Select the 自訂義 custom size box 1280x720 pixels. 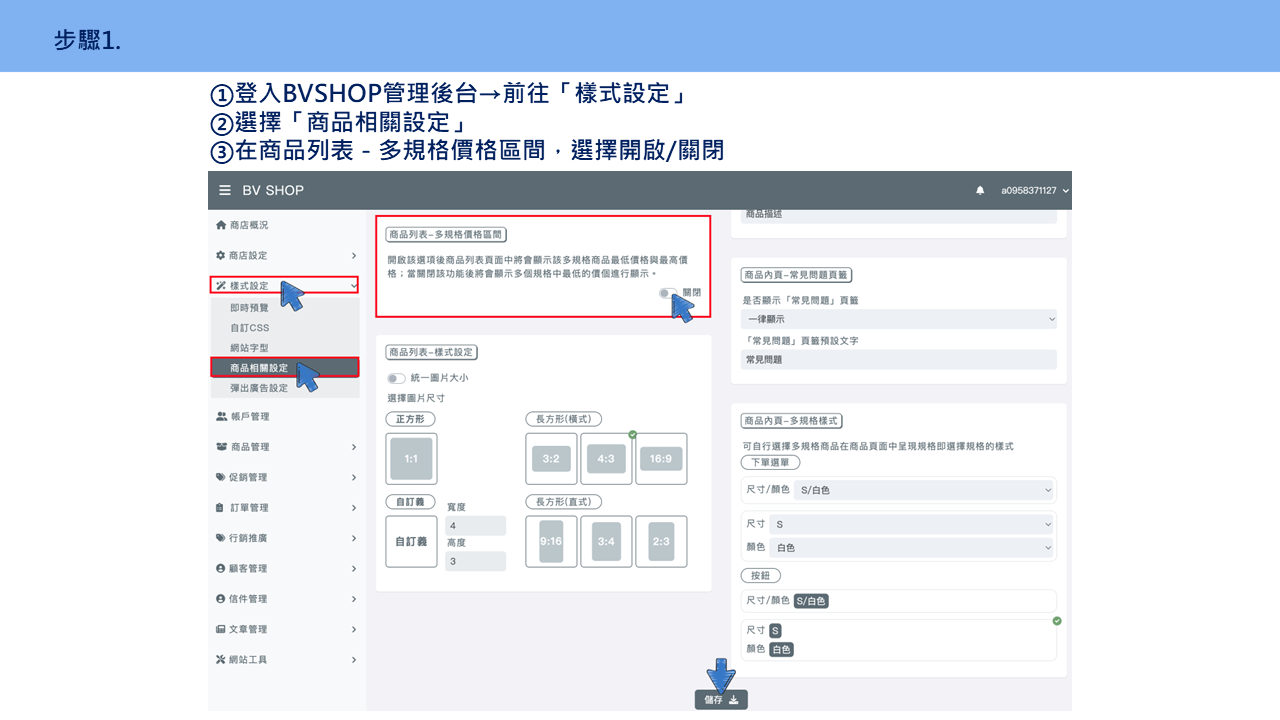[x=411, y=542]
